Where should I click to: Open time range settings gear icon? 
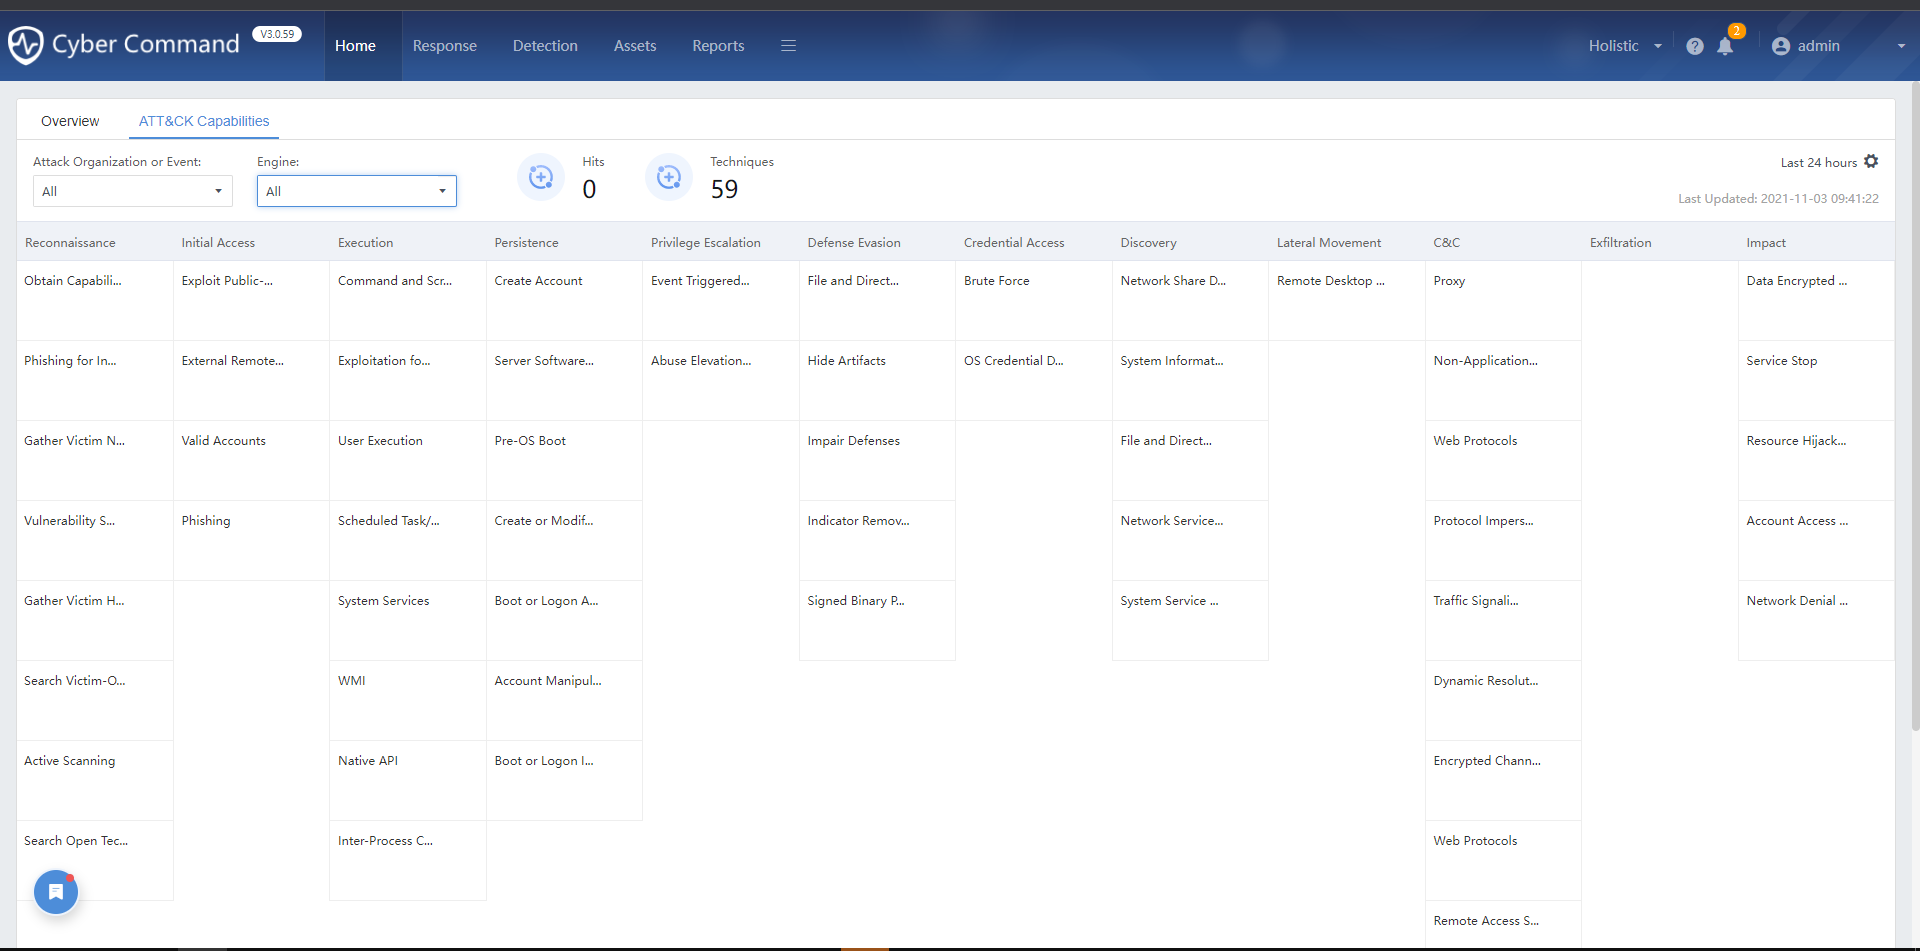(1871, 162)
